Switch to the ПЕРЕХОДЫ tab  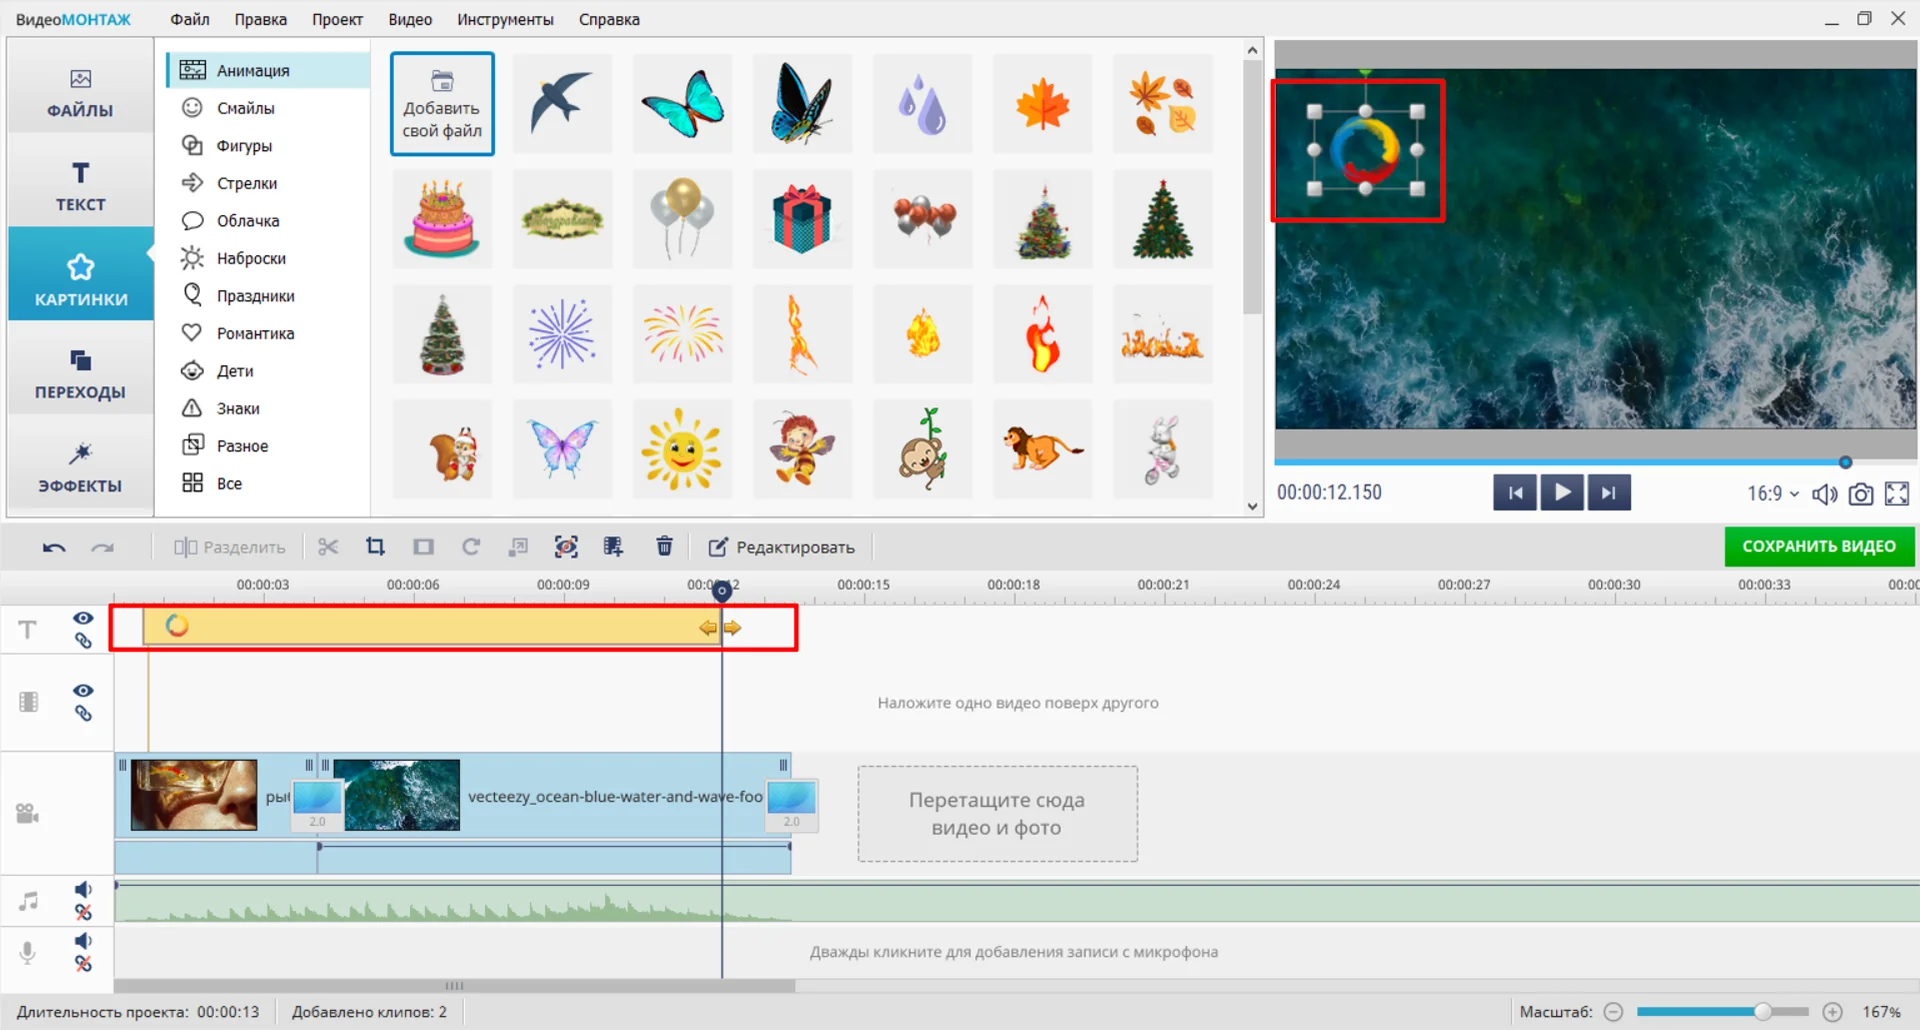tap(80, 375)
